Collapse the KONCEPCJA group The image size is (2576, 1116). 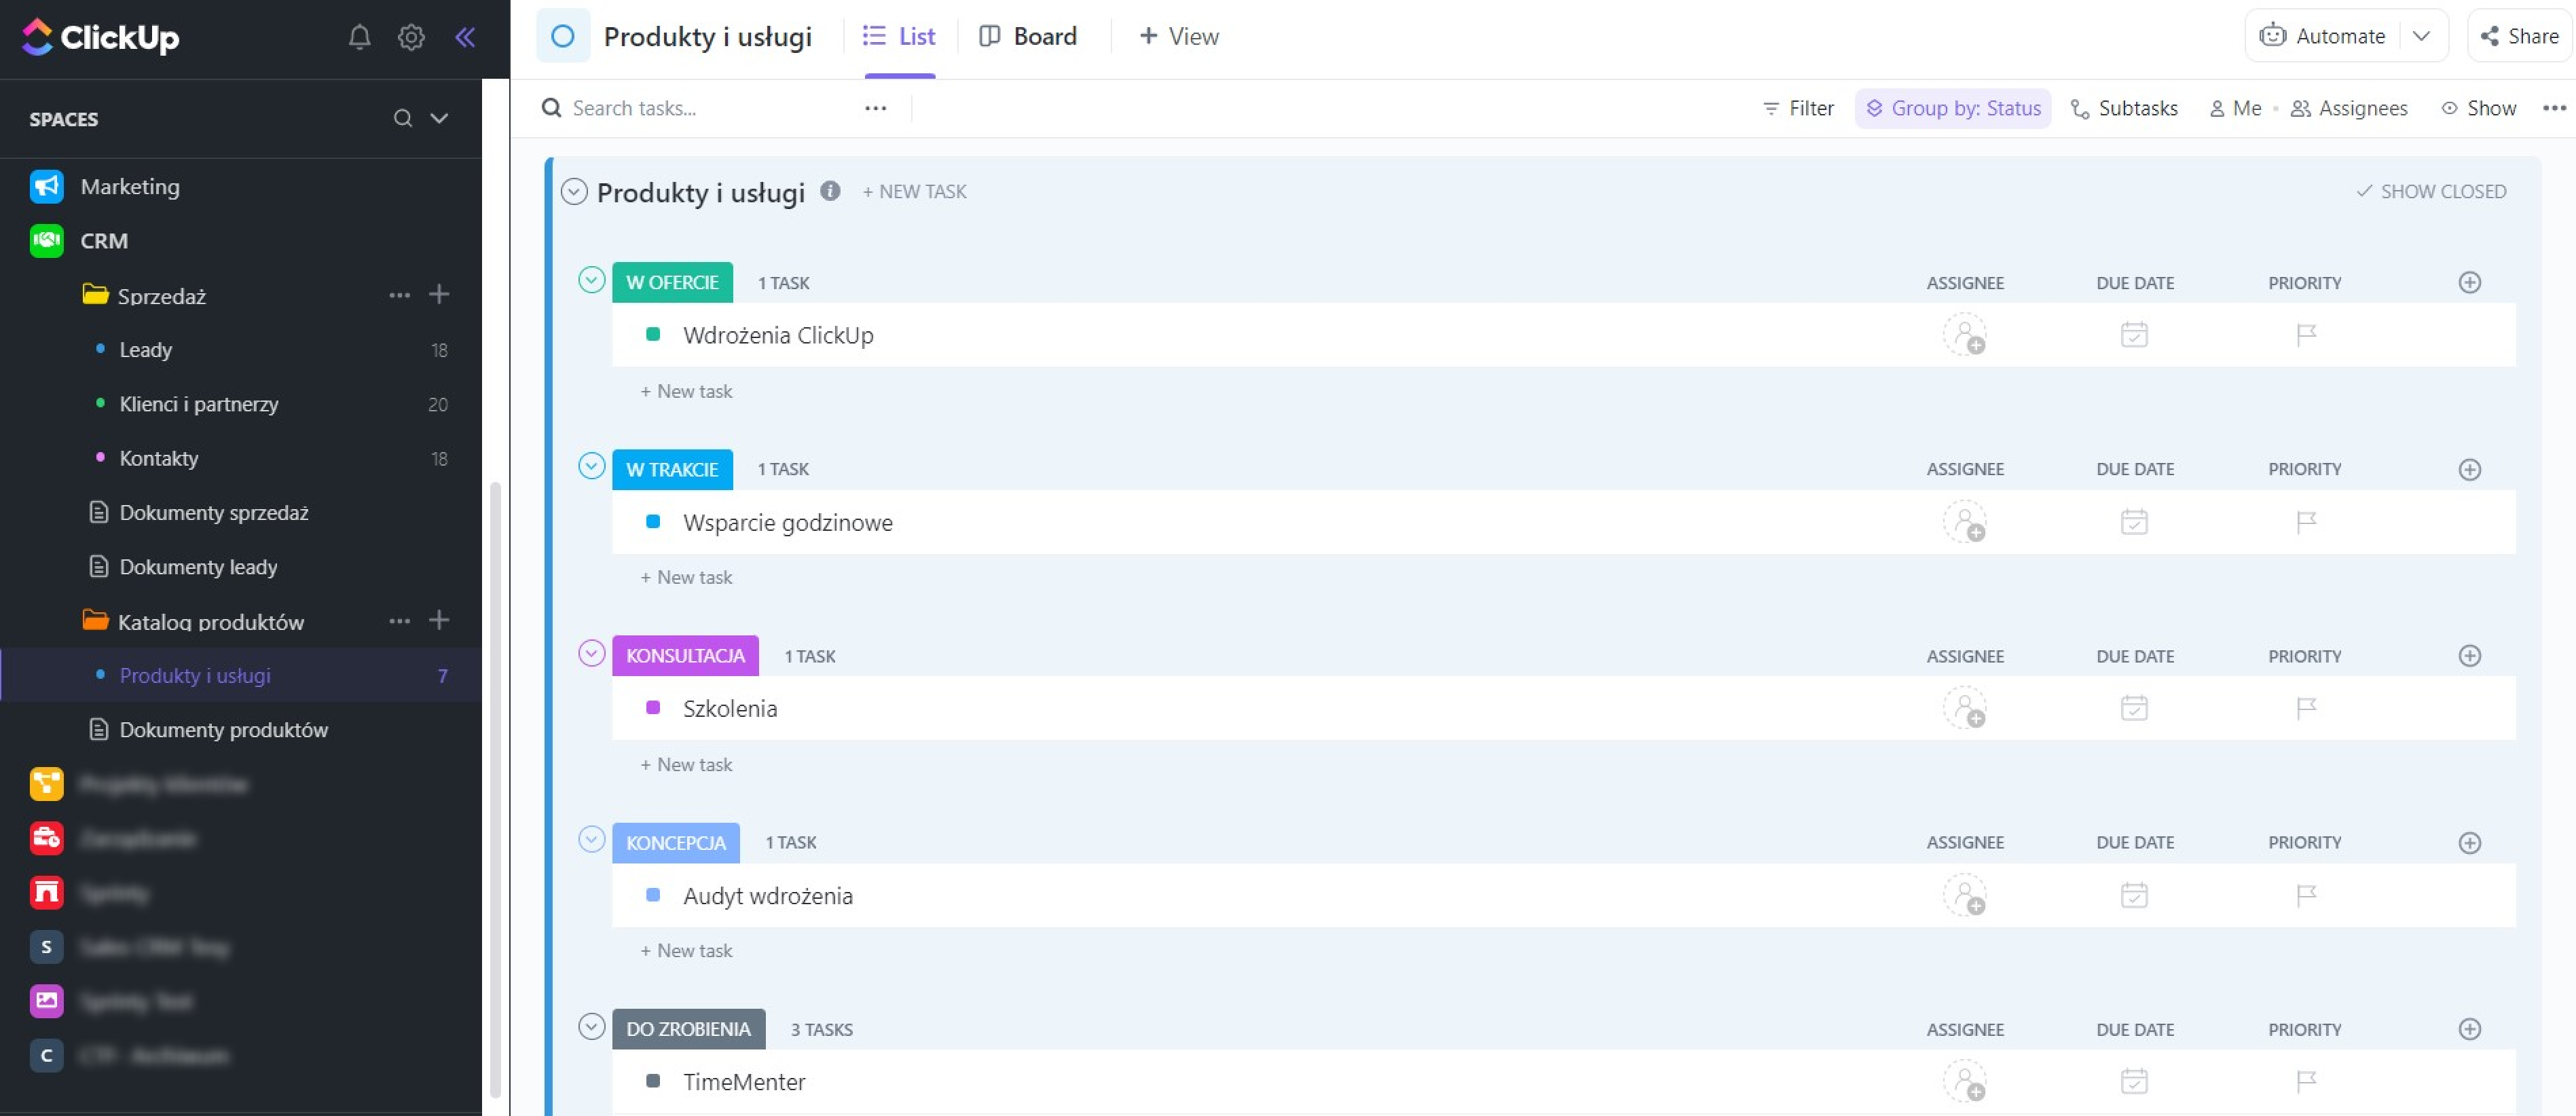click(x=591, y=839)
